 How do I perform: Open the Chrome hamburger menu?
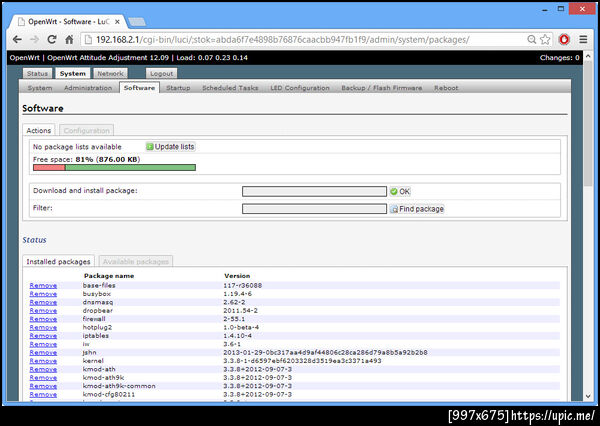(x=583, y=39)
